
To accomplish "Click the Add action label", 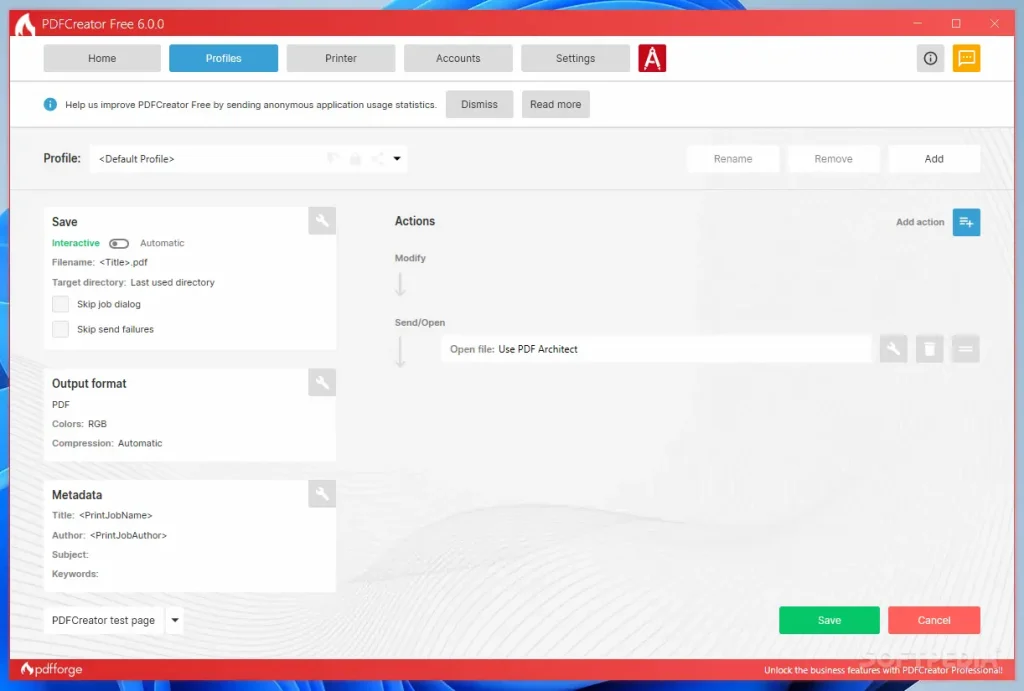I will (920, 222).
